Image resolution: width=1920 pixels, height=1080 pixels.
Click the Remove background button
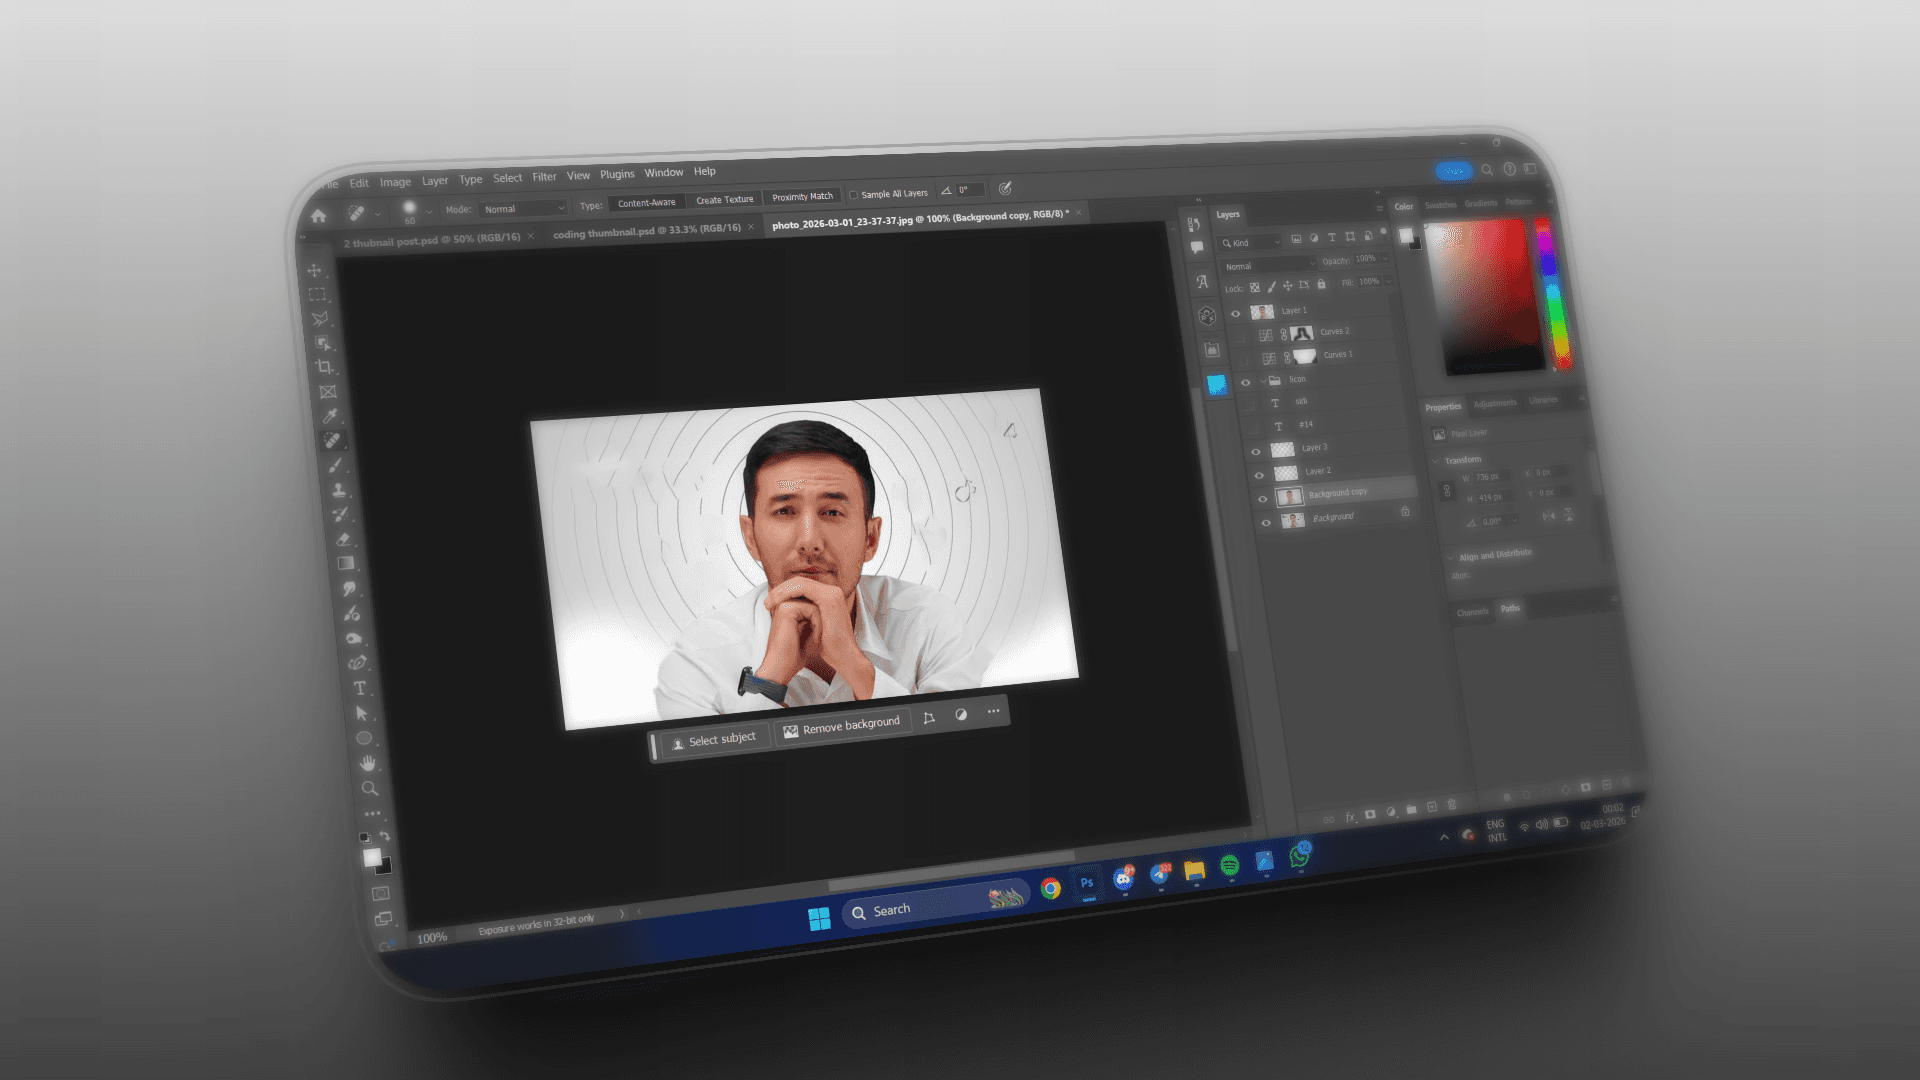[841, 727]
